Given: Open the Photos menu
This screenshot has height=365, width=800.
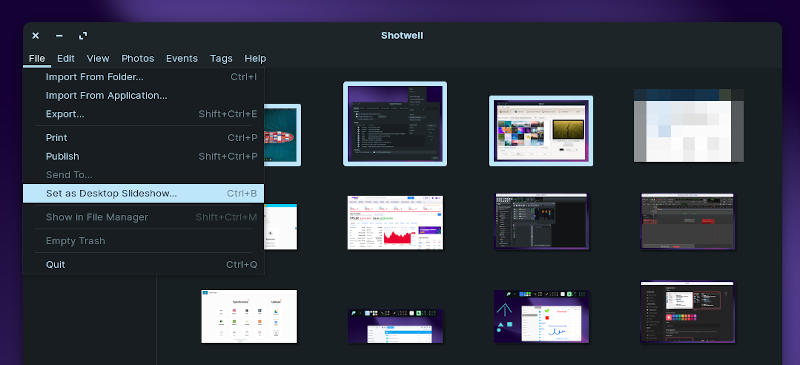Looking at the screenshot, I should tap(138, 59).
